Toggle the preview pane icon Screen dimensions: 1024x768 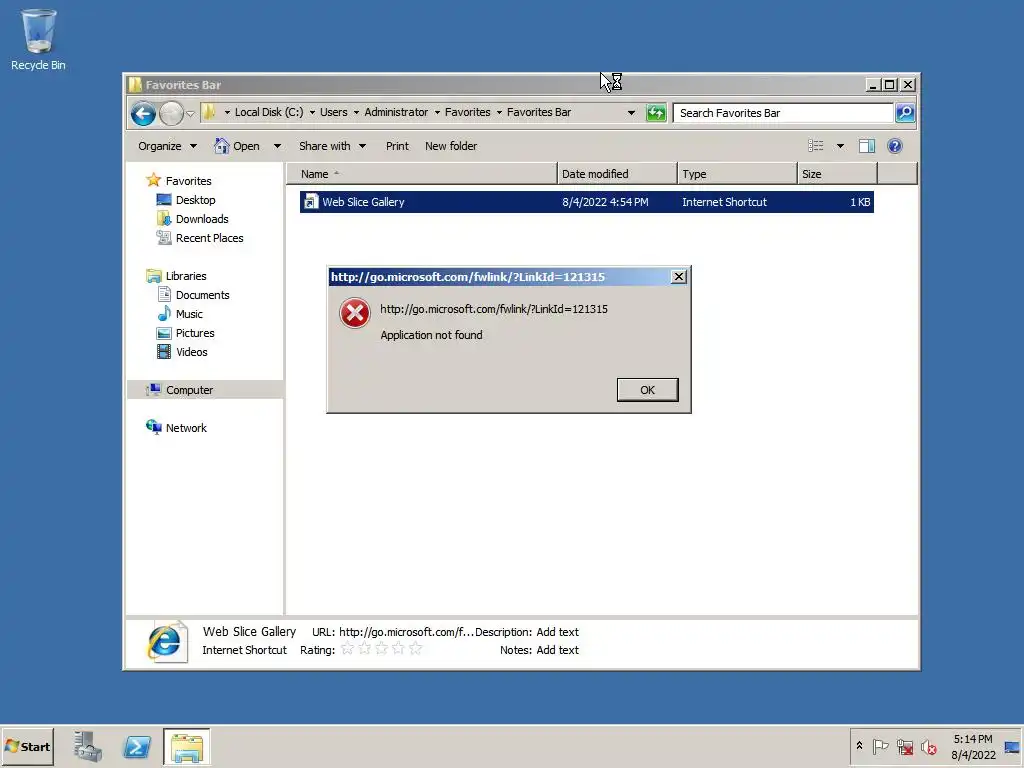pos(867,146)
